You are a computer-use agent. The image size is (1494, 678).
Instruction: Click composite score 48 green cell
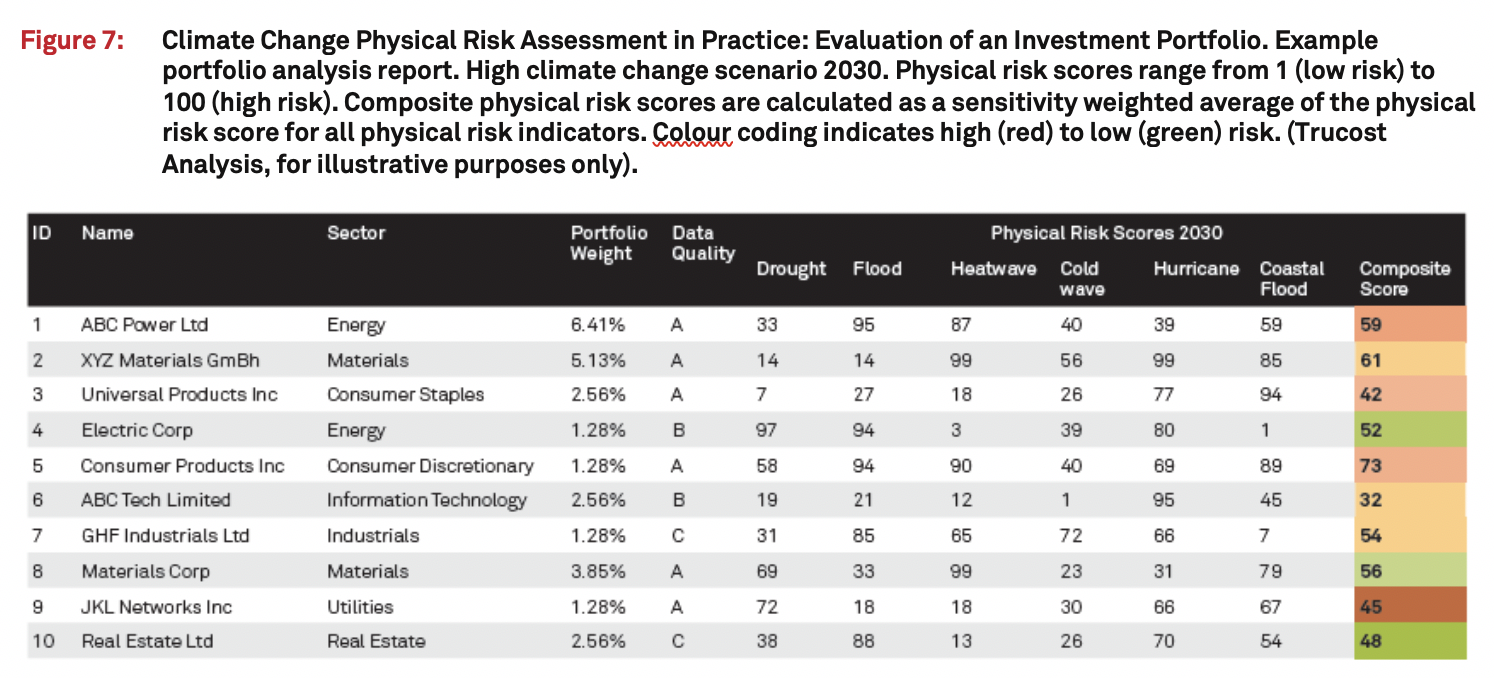[1408, 641]
